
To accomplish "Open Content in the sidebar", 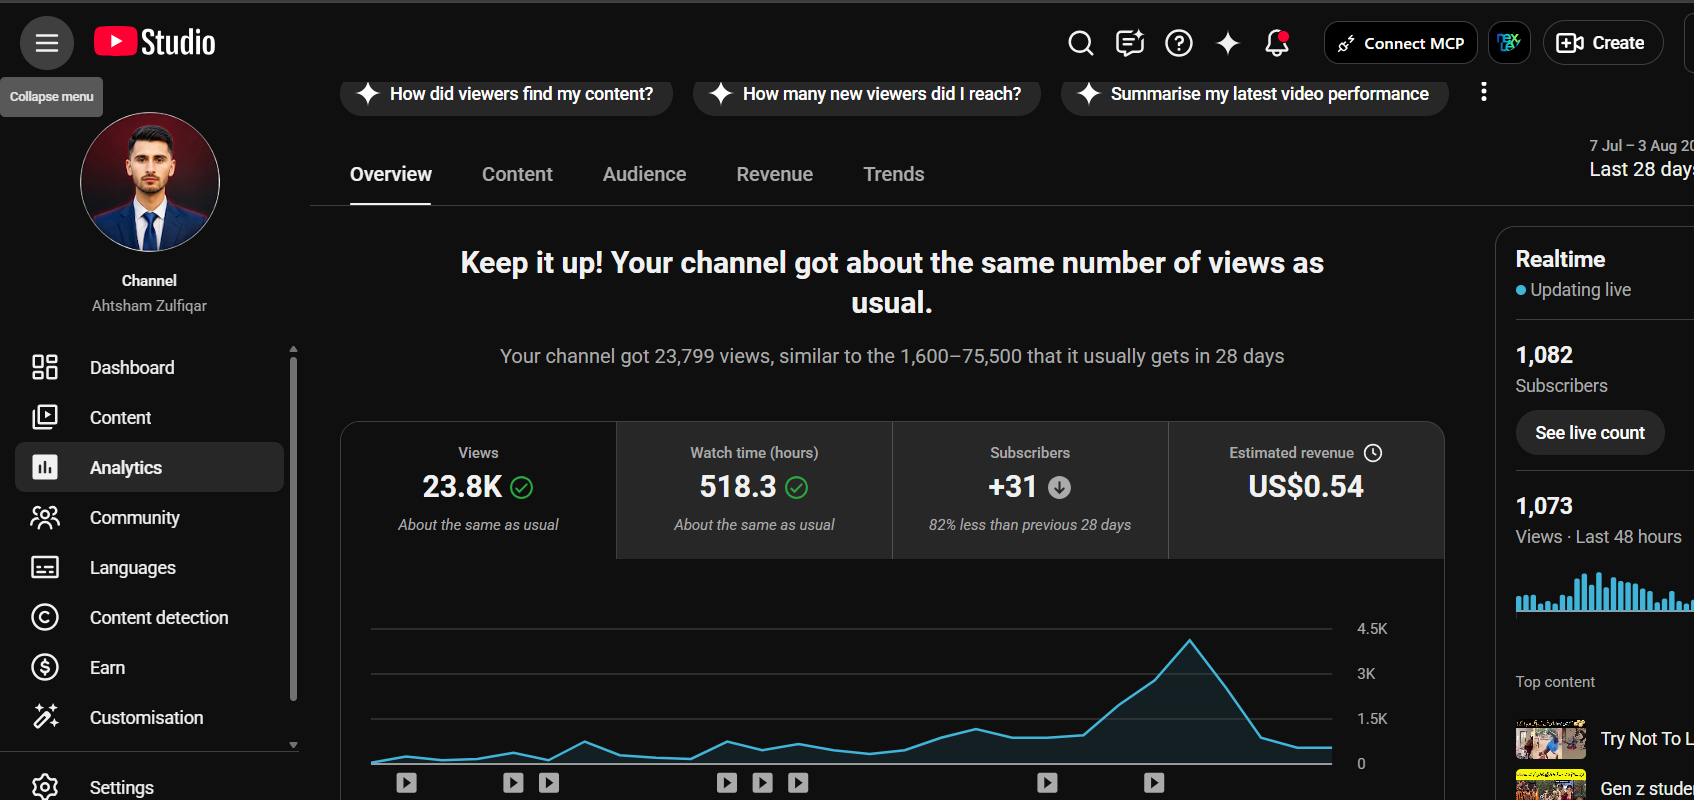I will tap(150, 417).
